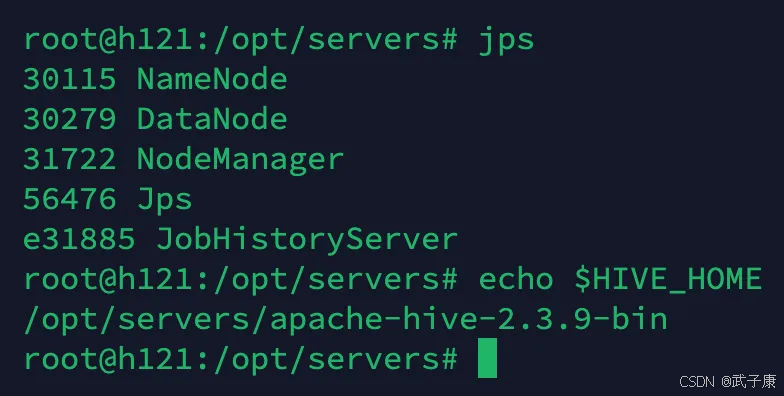Click process ID 31722
This screenshot has height=396, width=784.
point(70,160)
